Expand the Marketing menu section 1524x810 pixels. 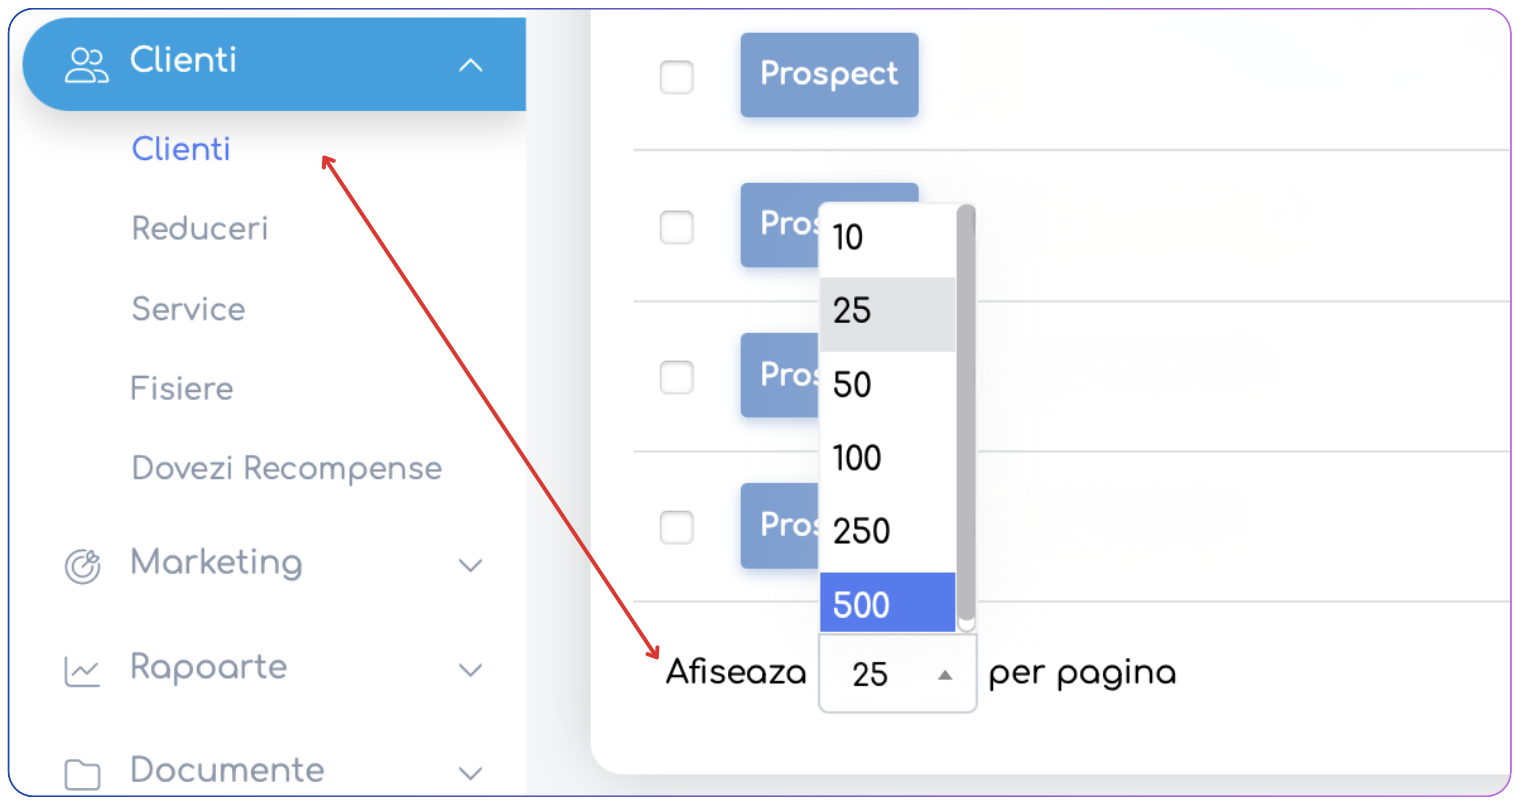coord(470,566)
